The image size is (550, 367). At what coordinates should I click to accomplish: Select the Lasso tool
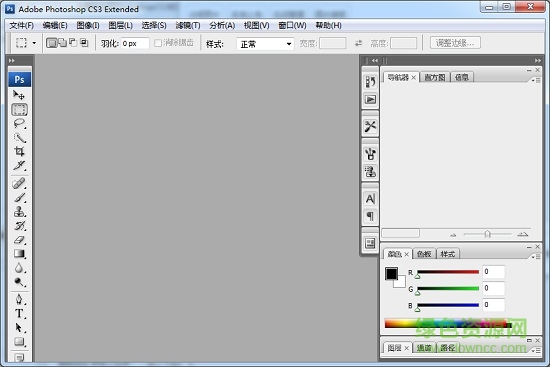click(19, 124)
